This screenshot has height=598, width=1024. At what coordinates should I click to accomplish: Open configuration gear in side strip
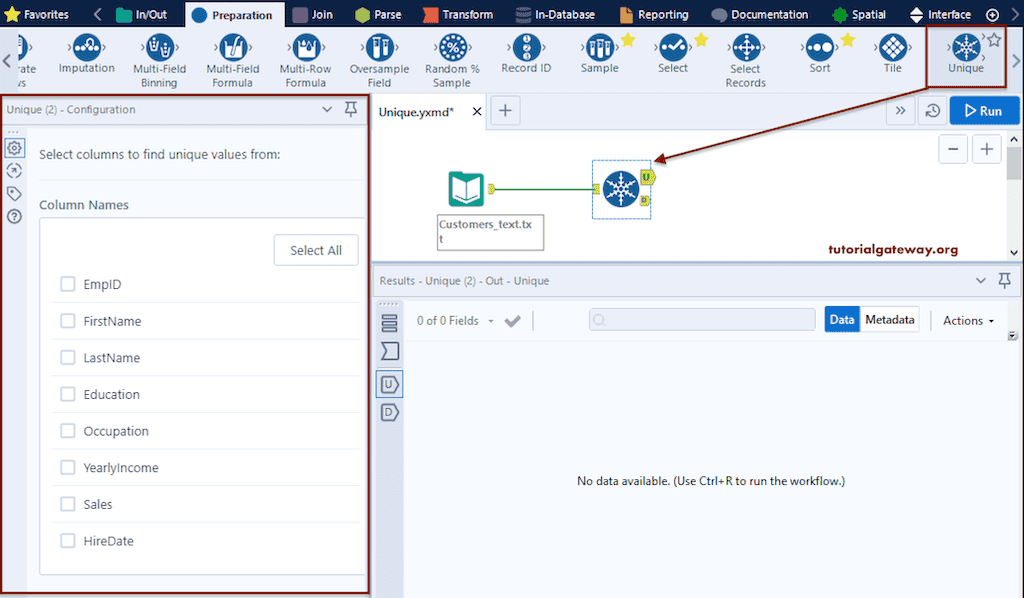coord(14,148)
